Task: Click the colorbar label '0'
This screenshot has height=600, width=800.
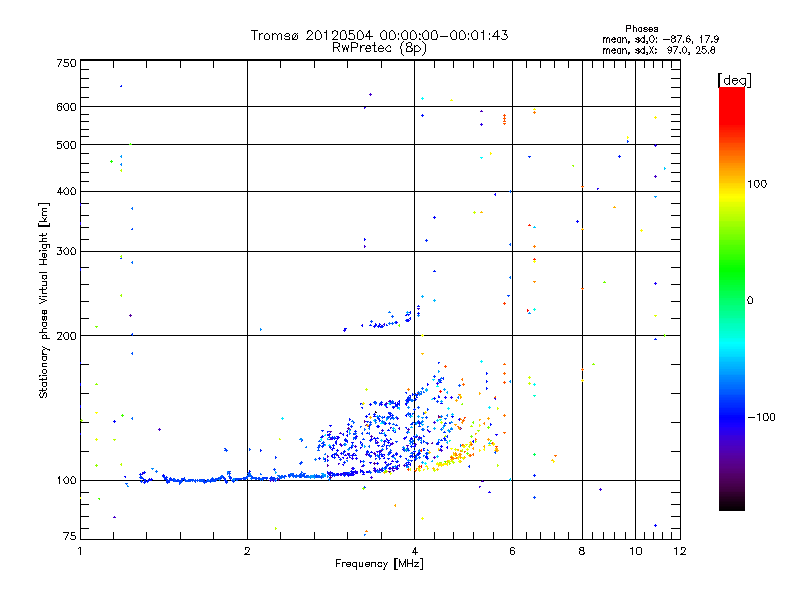Action: pos(750,301)
